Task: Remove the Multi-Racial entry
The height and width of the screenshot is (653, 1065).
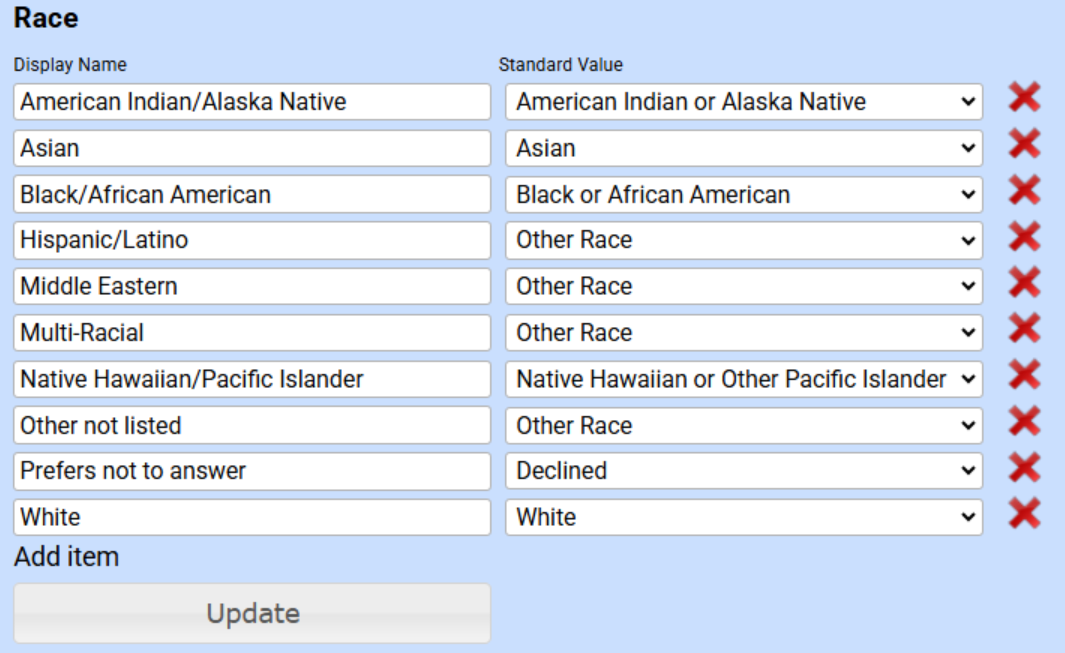Action: coord(1024,329)
